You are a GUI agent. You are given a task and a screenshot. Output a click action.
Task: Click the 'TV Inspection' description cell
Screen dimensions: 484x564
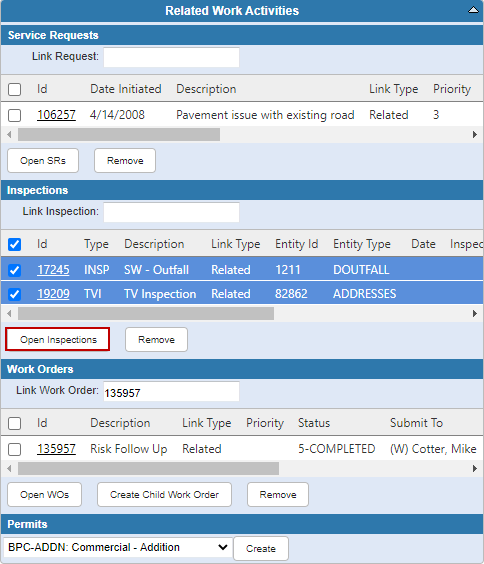point(160,294)
